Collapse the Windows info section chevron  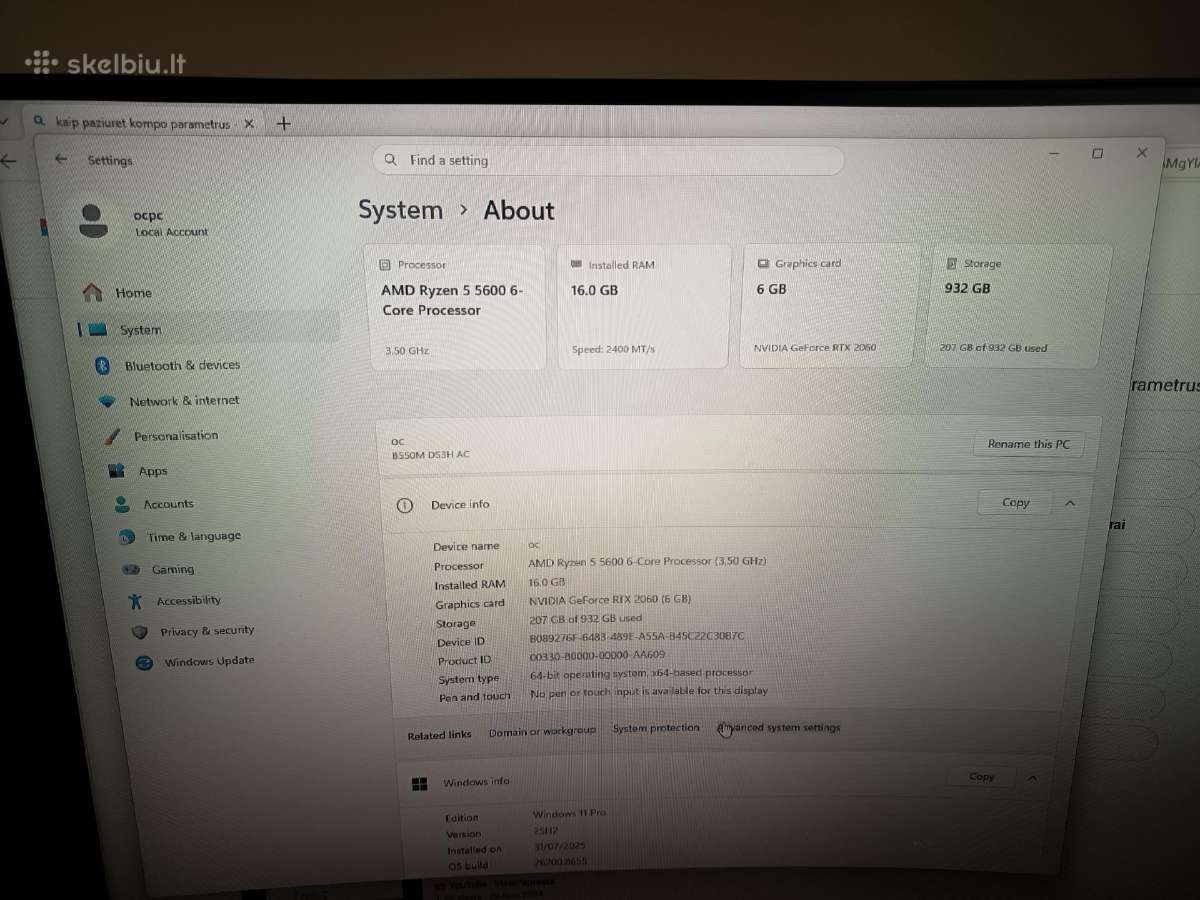pos(1032,777)
